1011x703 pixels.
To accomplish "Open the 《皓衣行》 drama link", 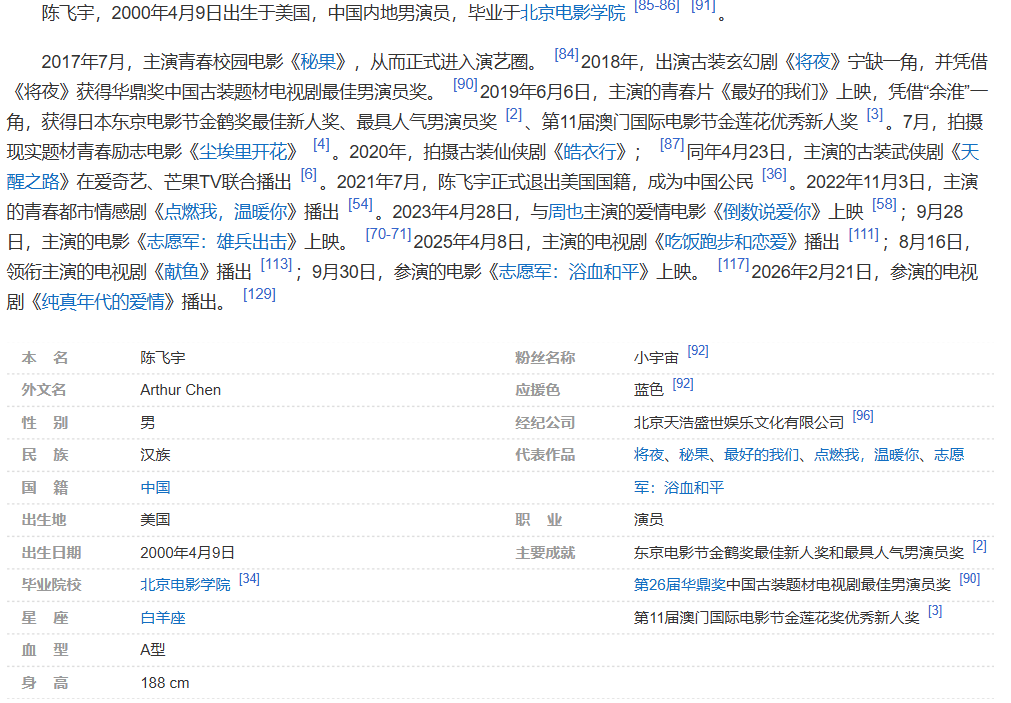I will (x=594, y=152).
